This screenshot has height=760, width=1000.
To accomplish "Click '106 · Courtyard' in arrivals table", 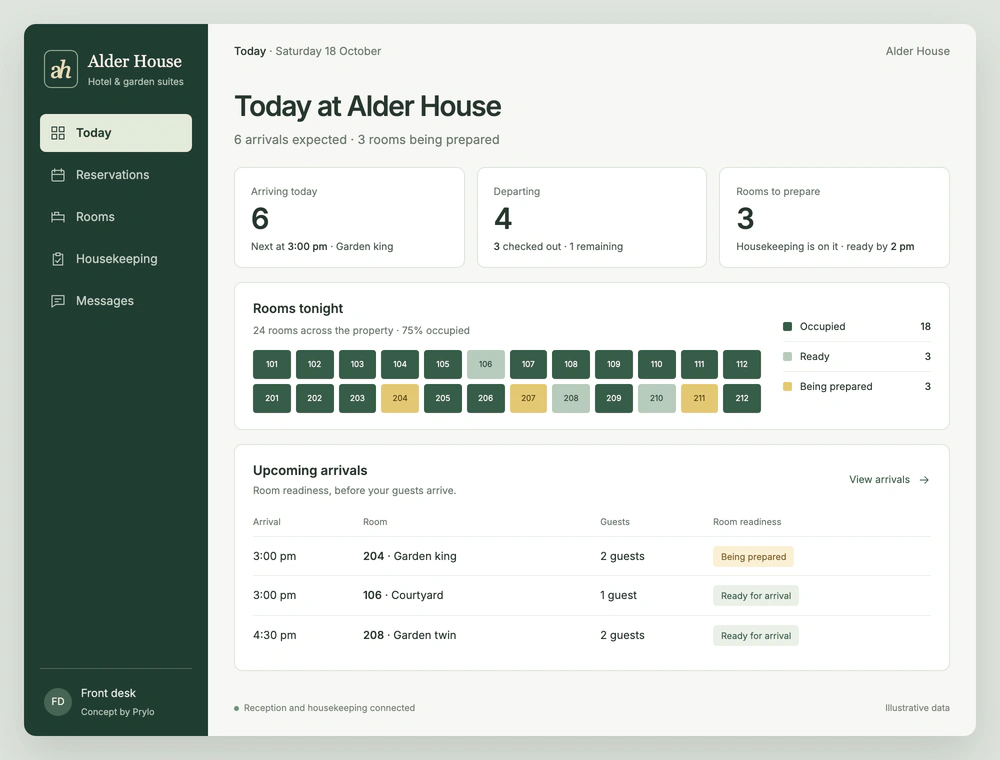I will (403, 595).
